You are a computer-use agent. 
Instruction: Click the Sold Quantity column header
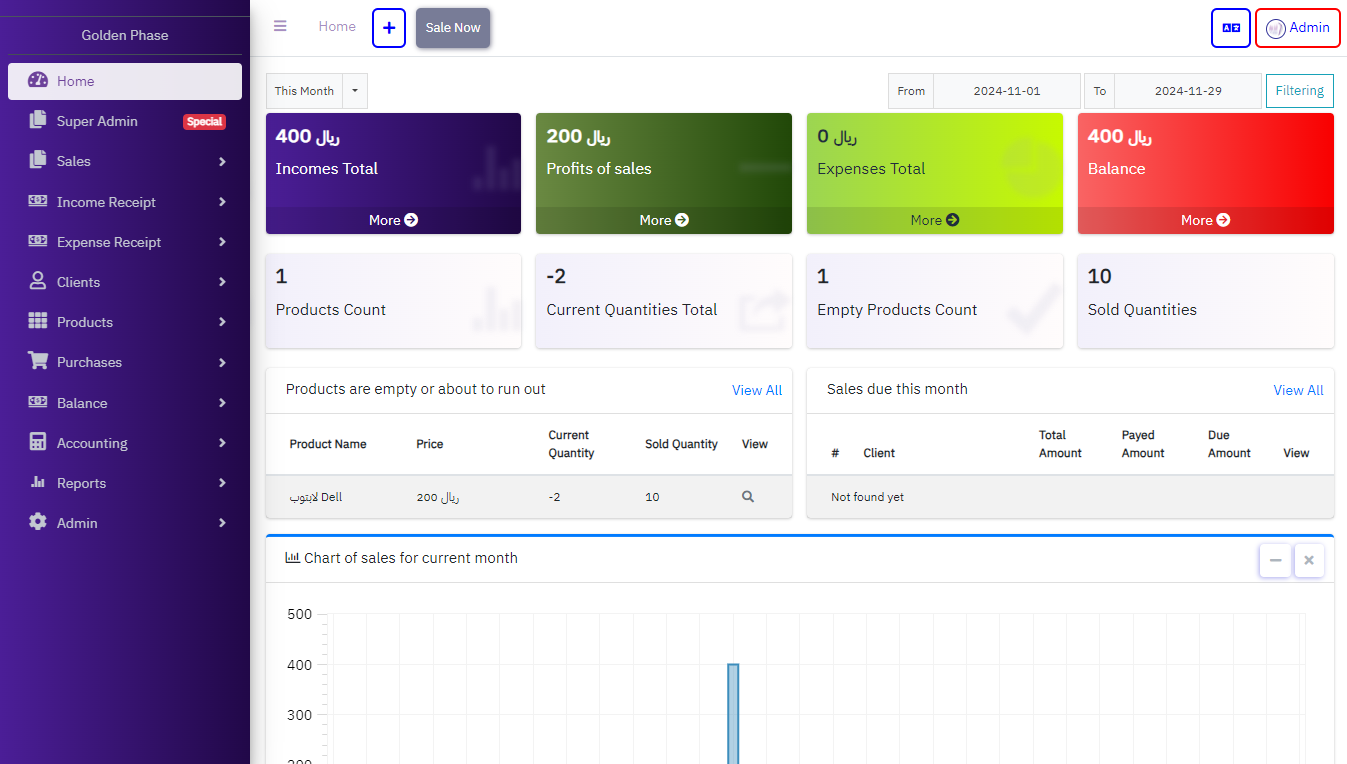[x=681, y=444]
